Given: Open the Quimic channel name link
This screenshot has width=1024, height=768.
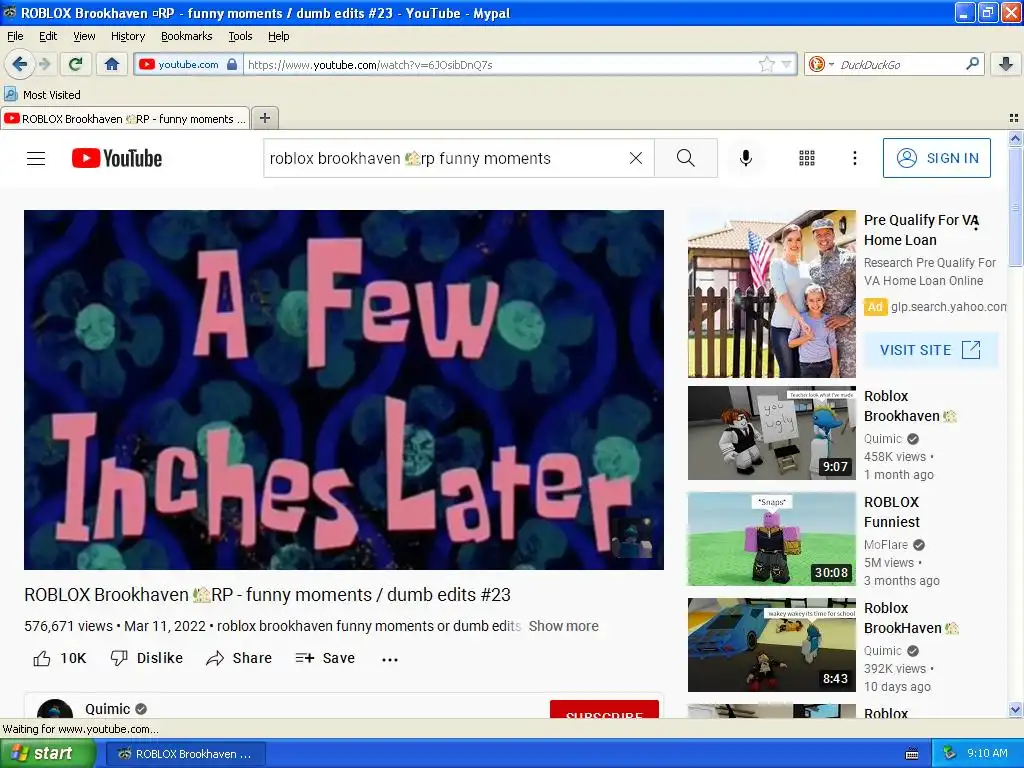Looking at the screenshot, I should [x=108, y=709].
